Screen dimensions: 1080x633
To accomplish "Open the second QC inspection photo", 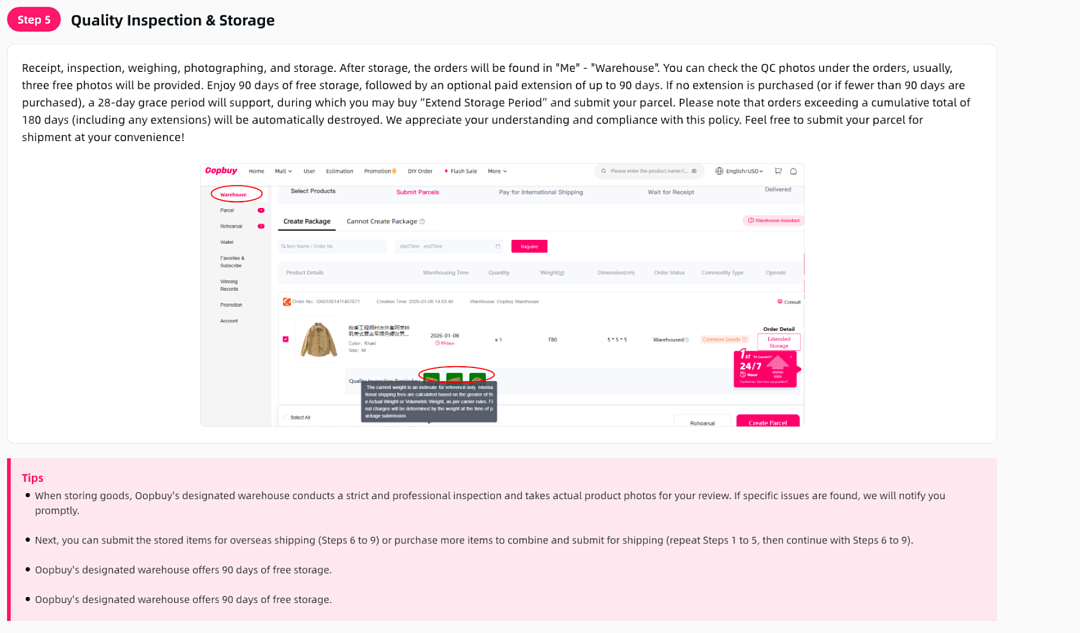I will [x=455, y=378].
